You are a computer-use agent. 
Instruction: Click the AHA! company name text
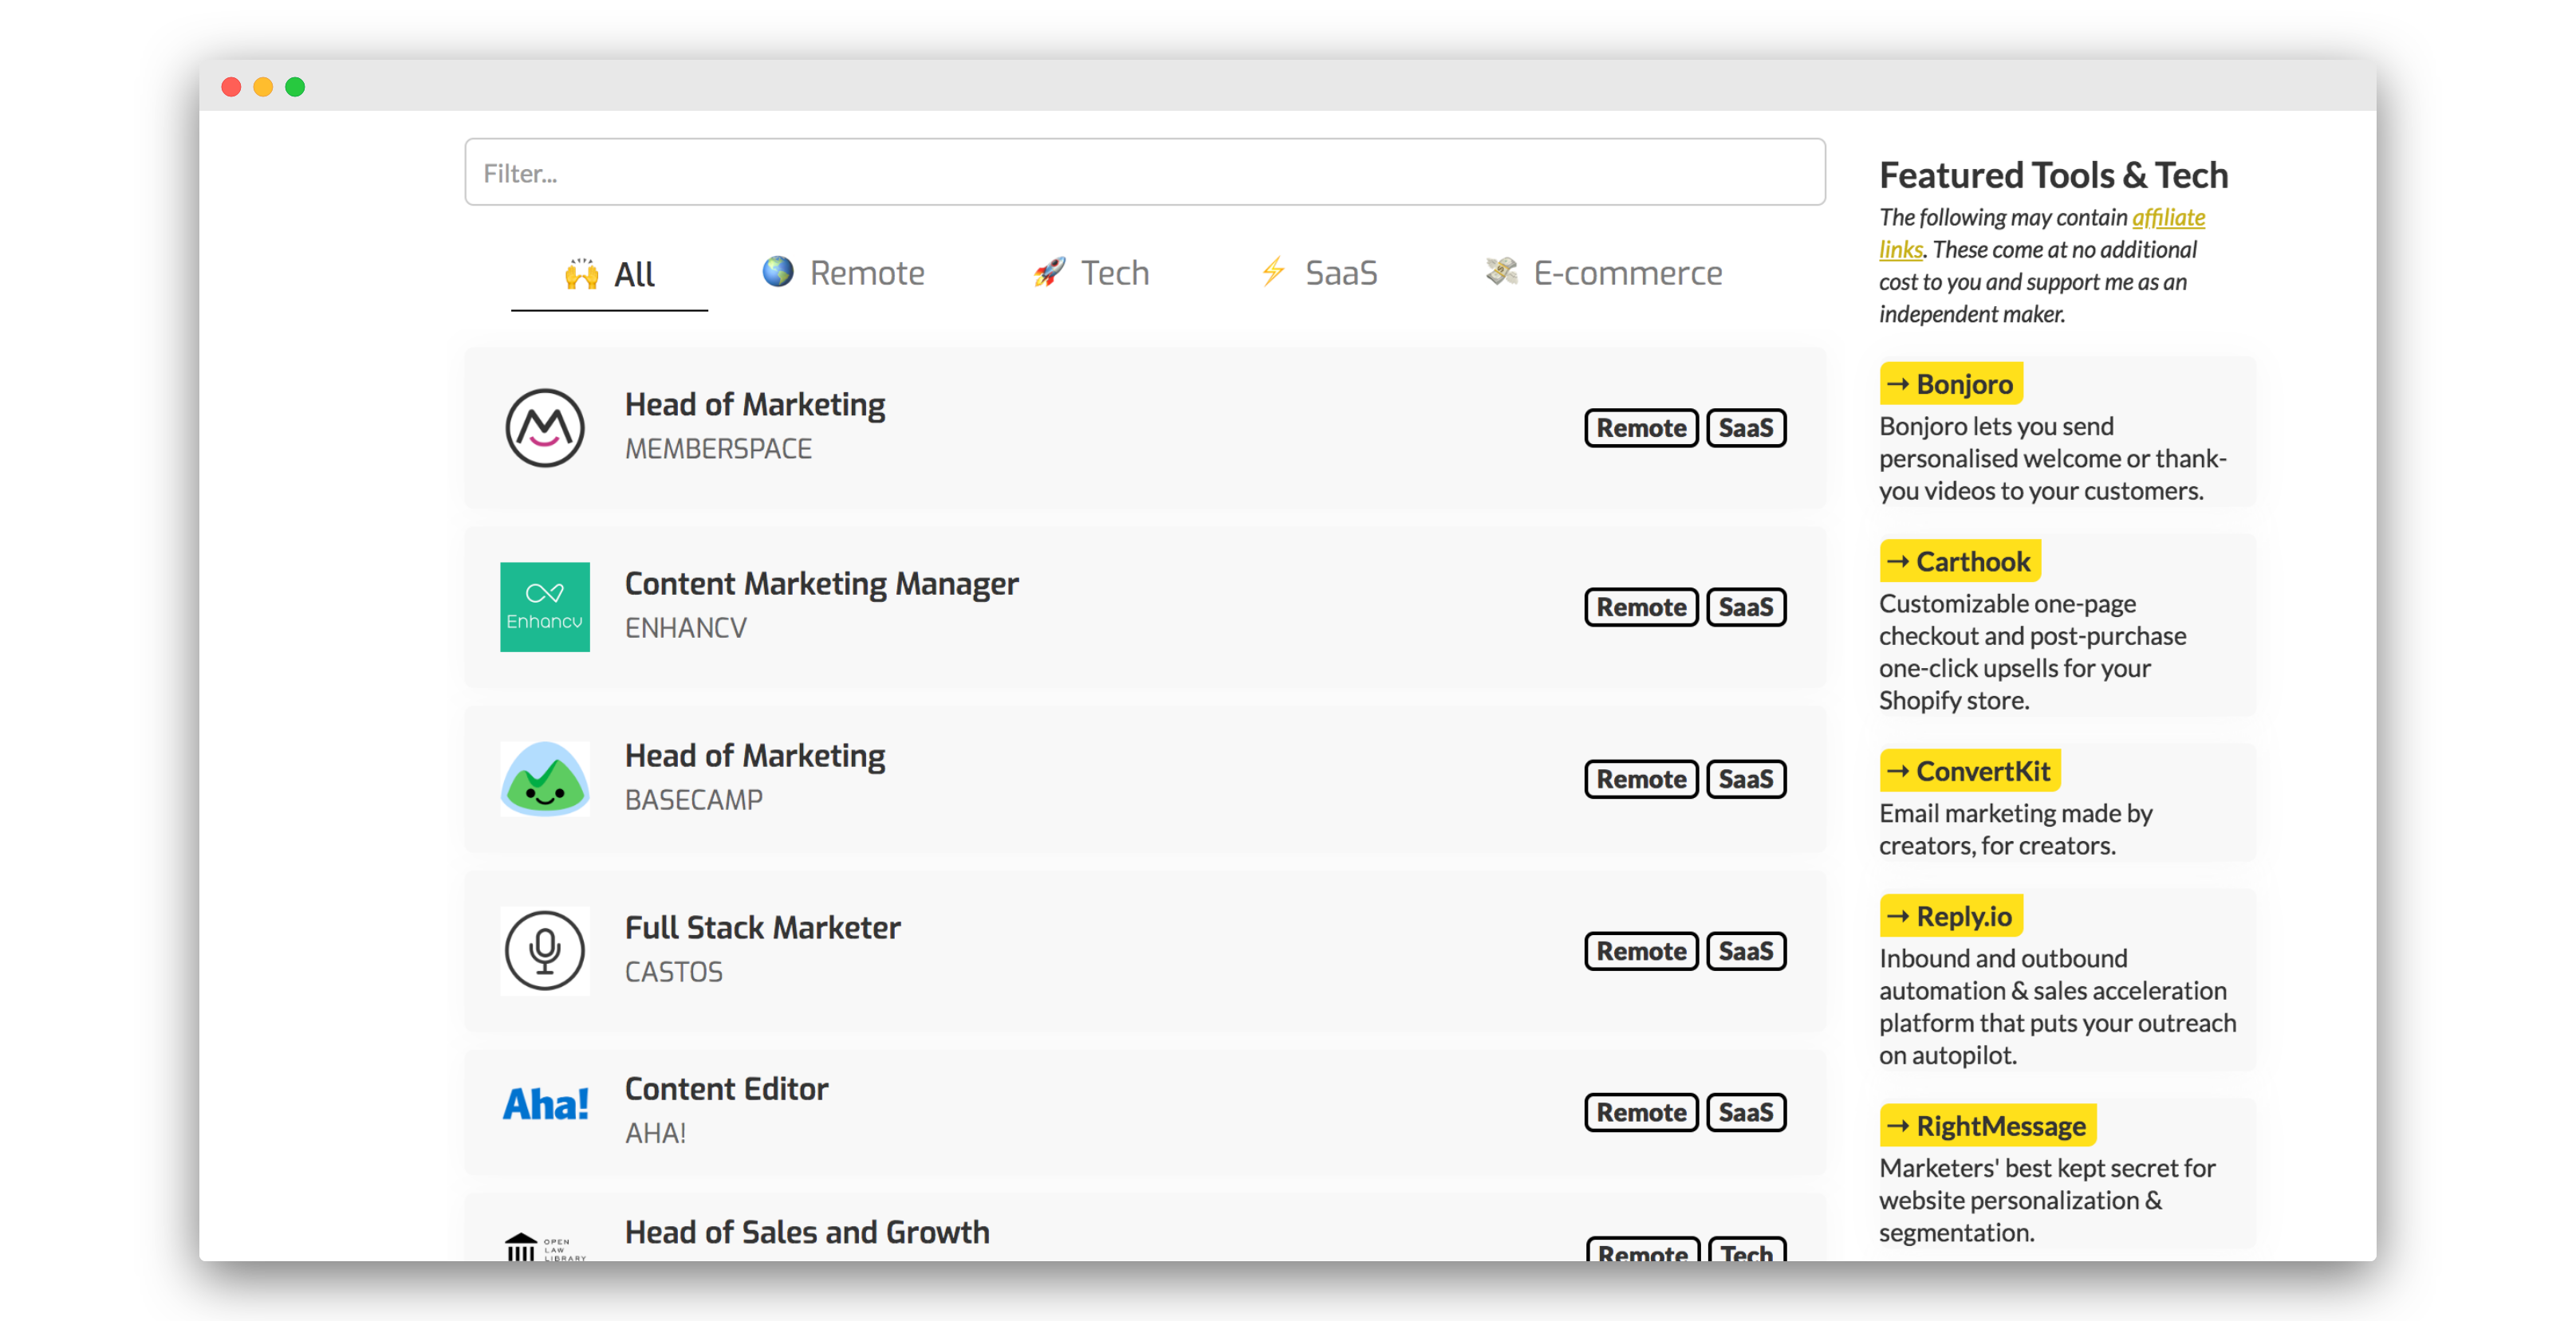655,1133
